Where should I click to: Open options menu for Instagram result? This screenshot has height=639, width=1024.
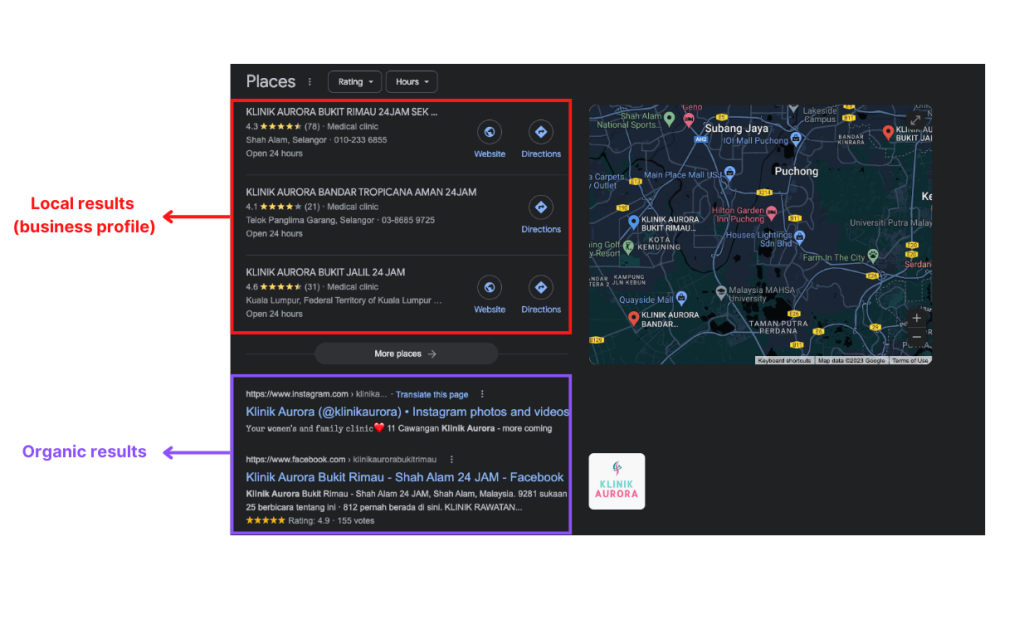[482, 394]
